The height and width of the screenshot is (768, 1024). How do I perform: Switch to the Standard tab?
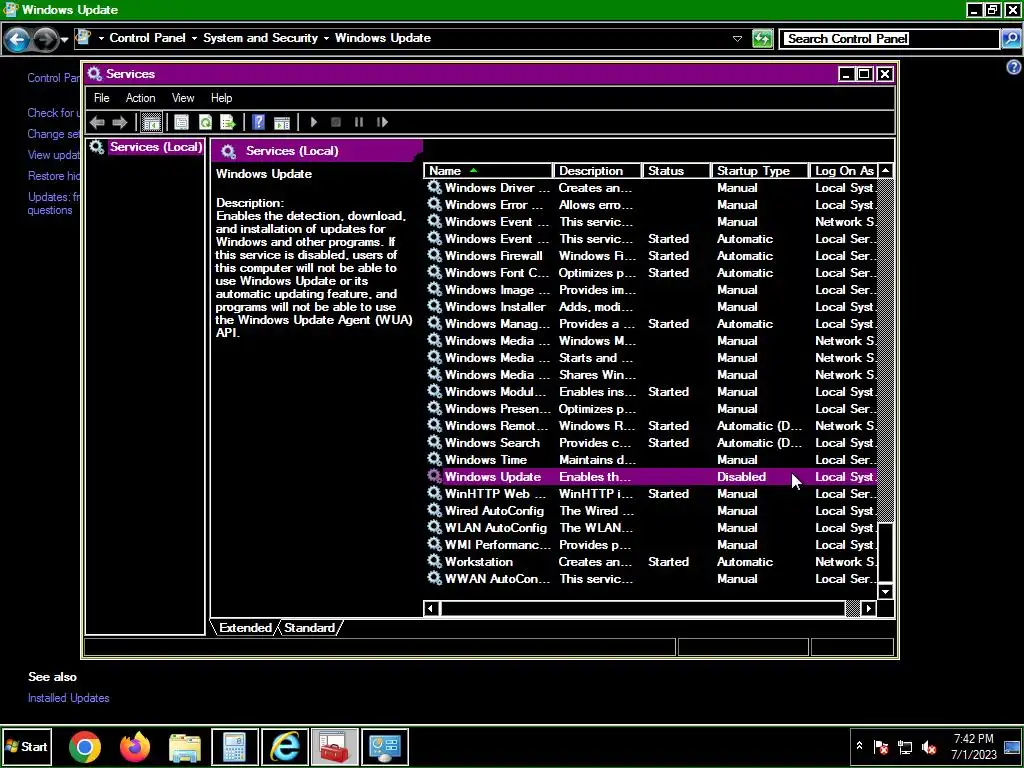click(309, 628)
